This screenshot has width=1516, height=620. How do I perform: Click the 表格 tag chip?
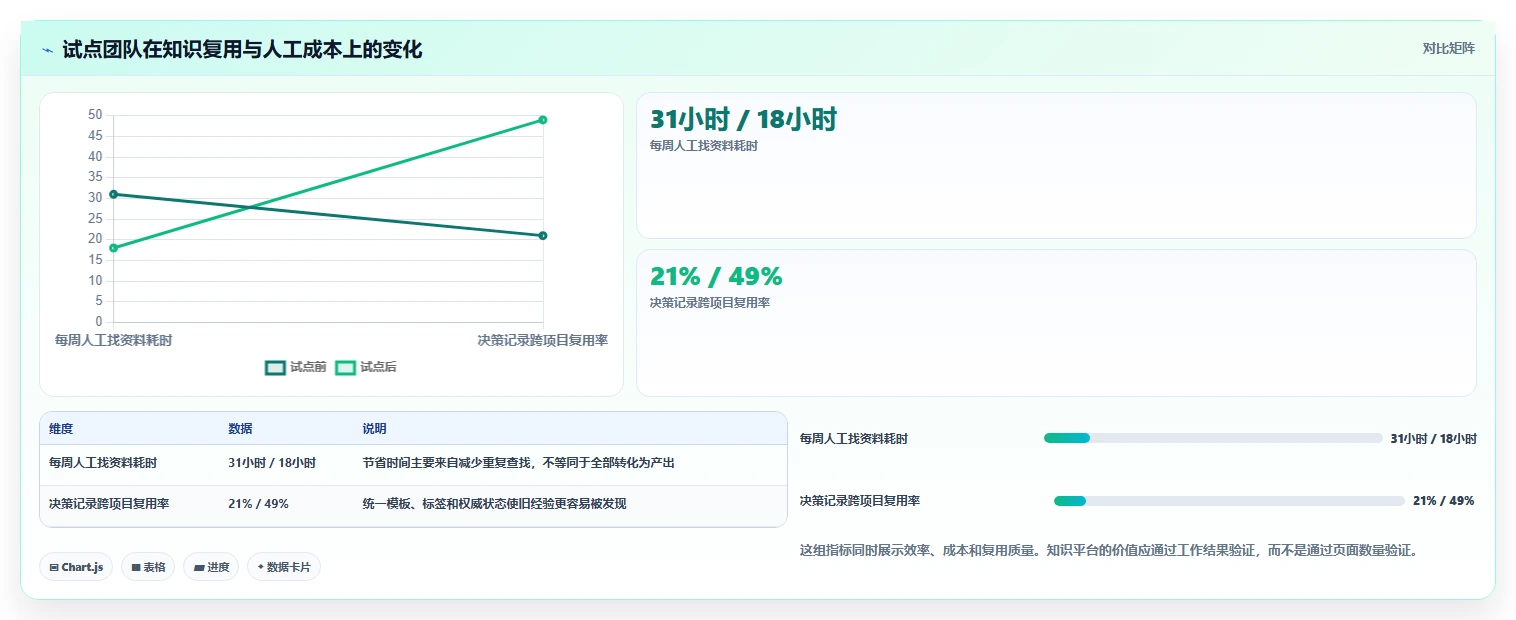148,567
